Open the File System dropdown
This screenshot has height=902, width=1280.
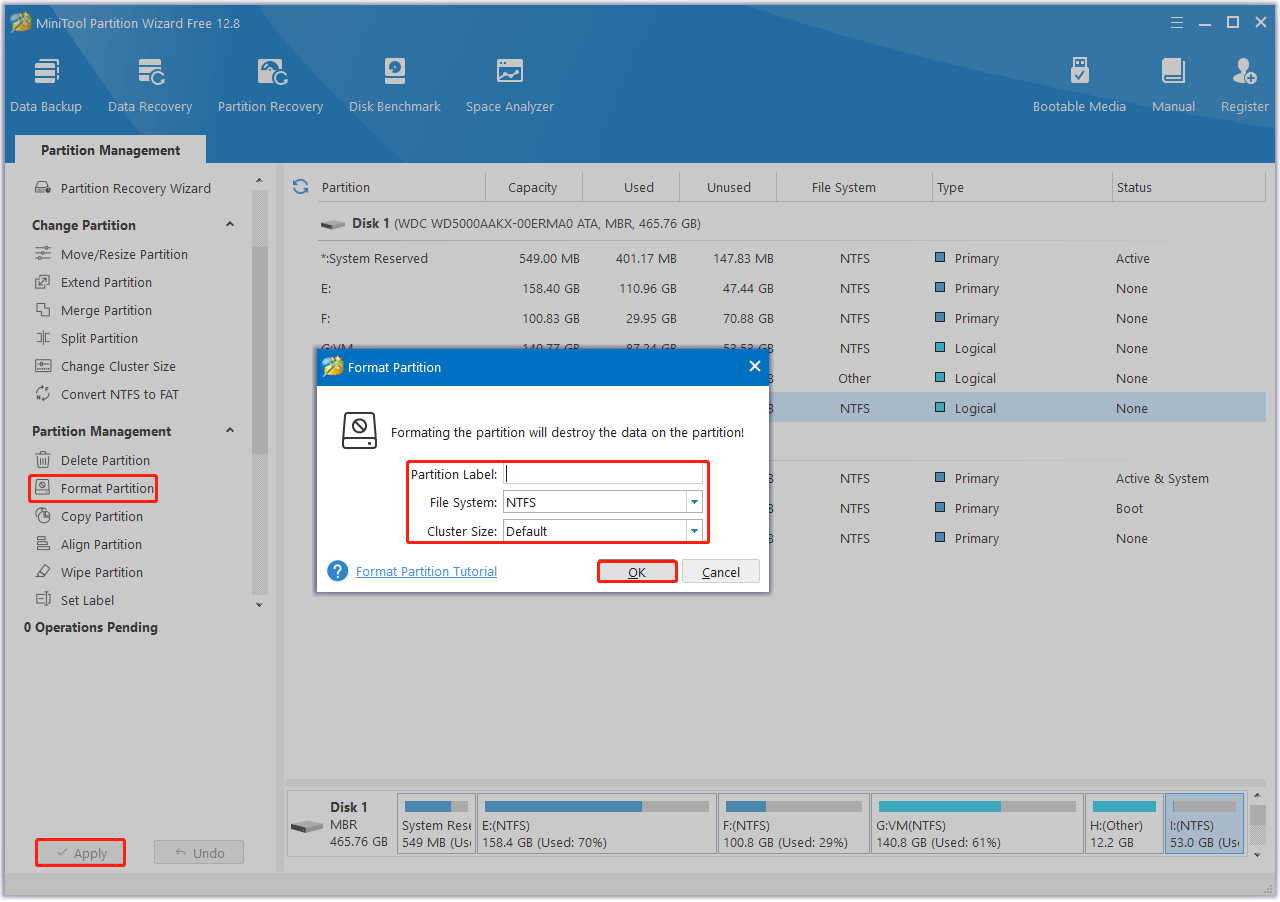pyautogui.click(x=694, y=502)
